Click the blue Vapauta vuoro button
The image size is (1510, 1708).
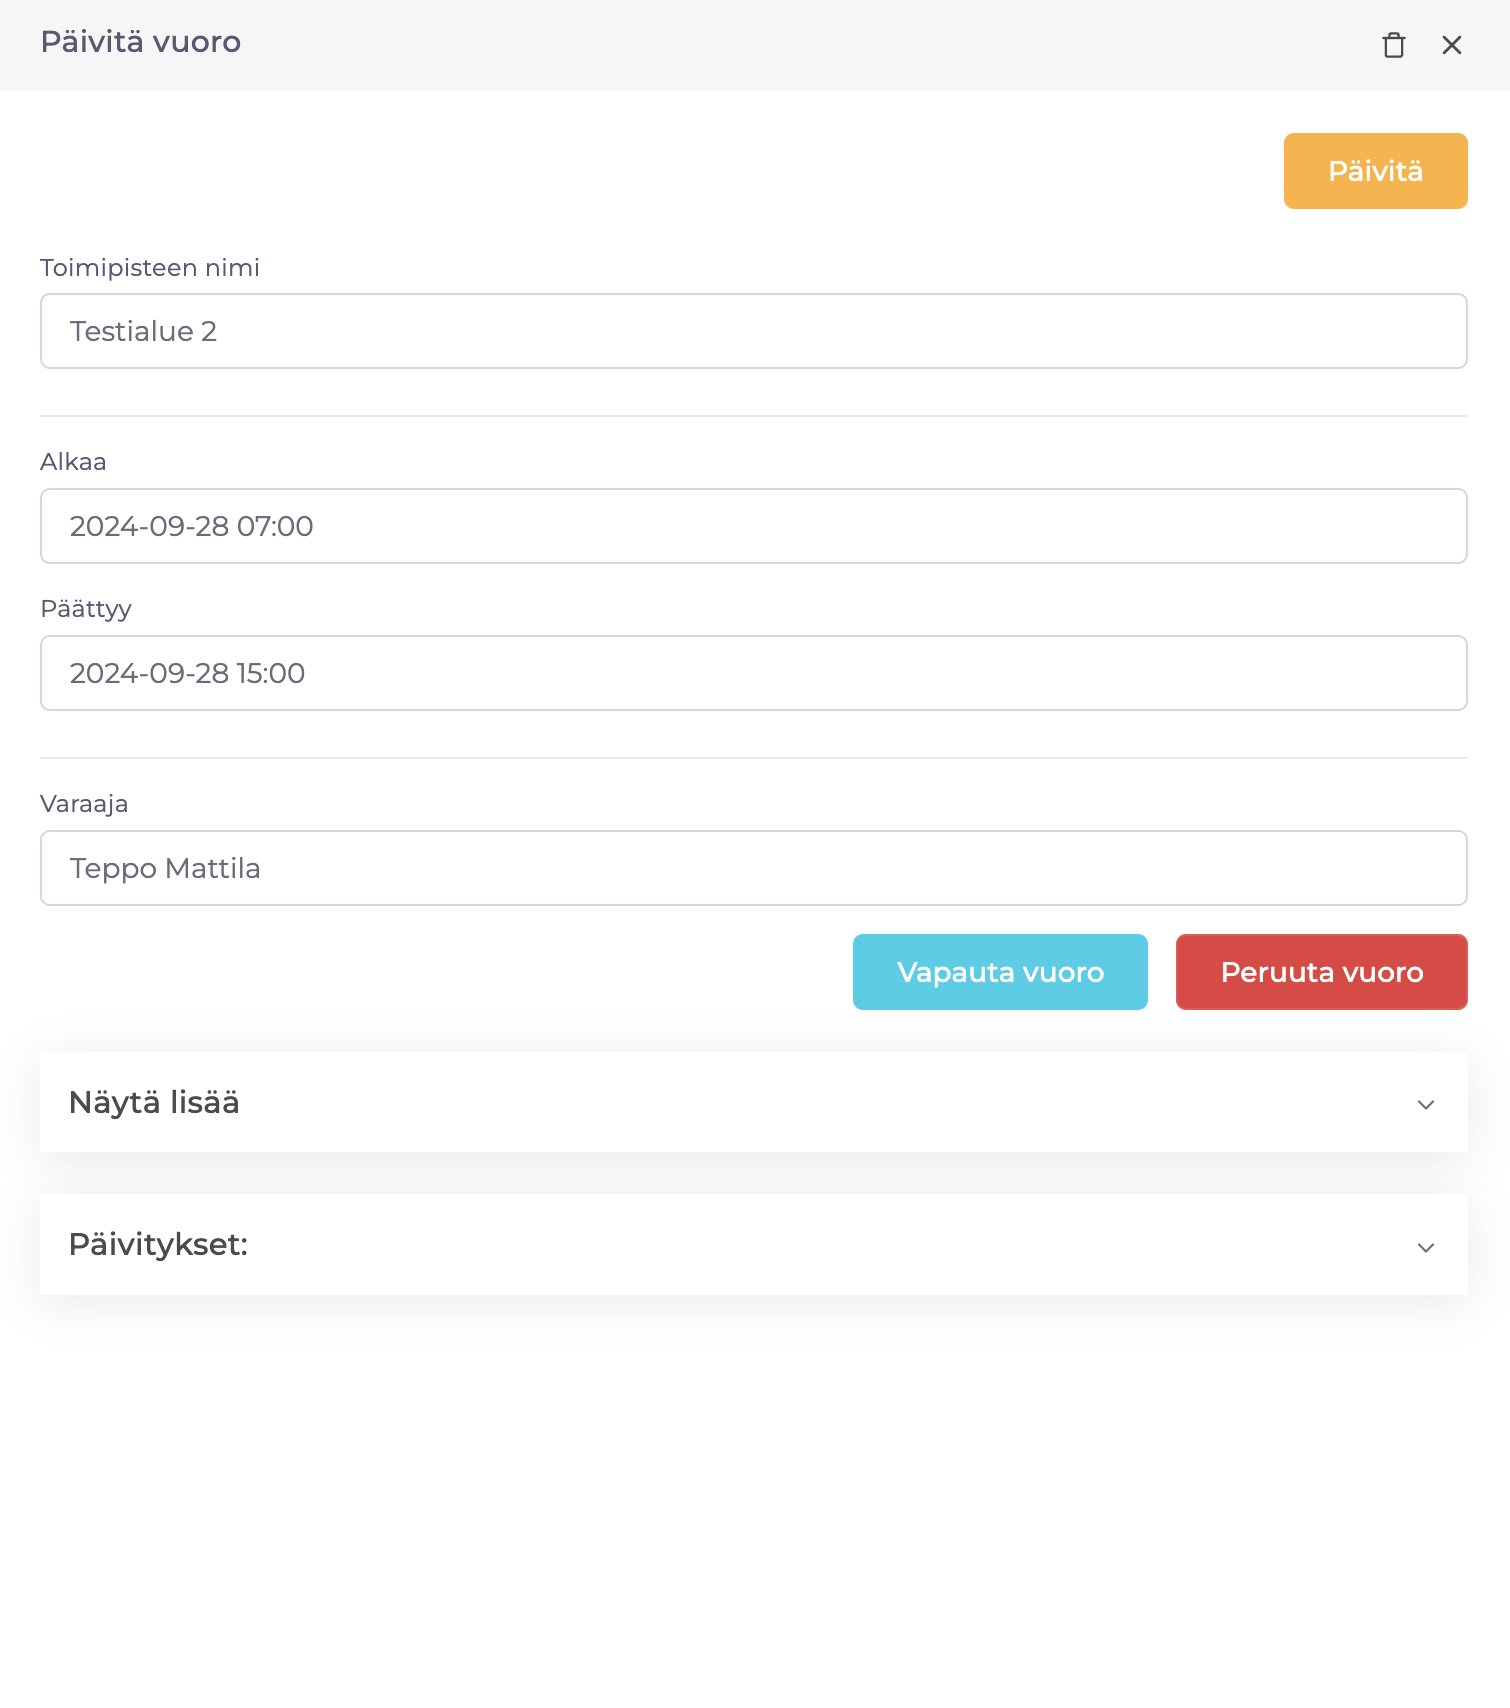tap(999, 972)
